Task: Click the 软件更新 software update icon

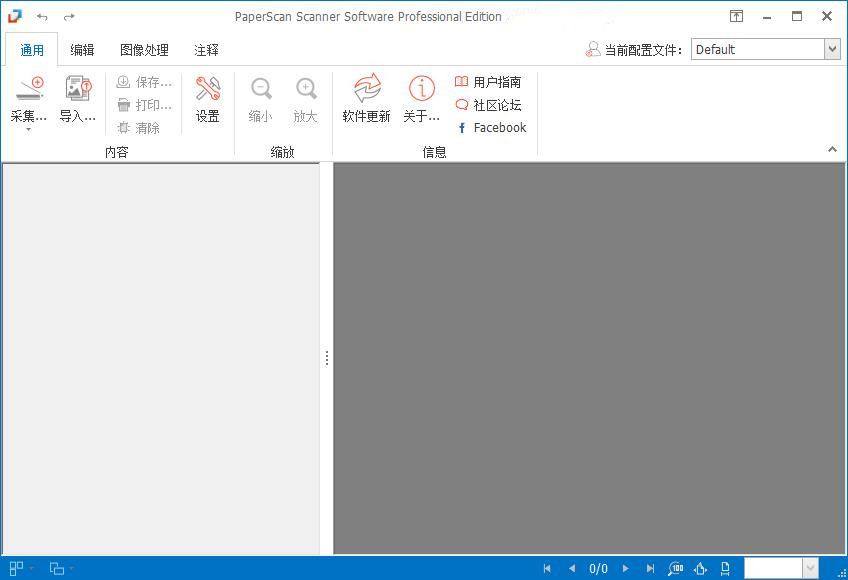Action: point(366,90)
